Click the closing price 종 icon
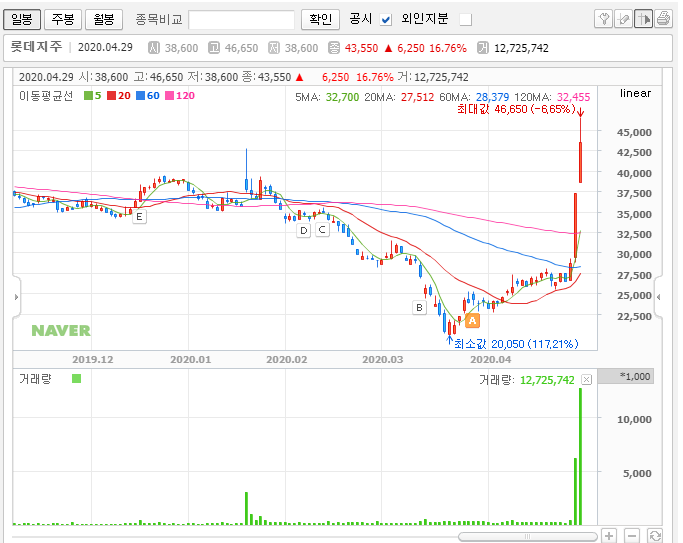The width and height of the screenshot is (683, 543). tap(334, 48)
